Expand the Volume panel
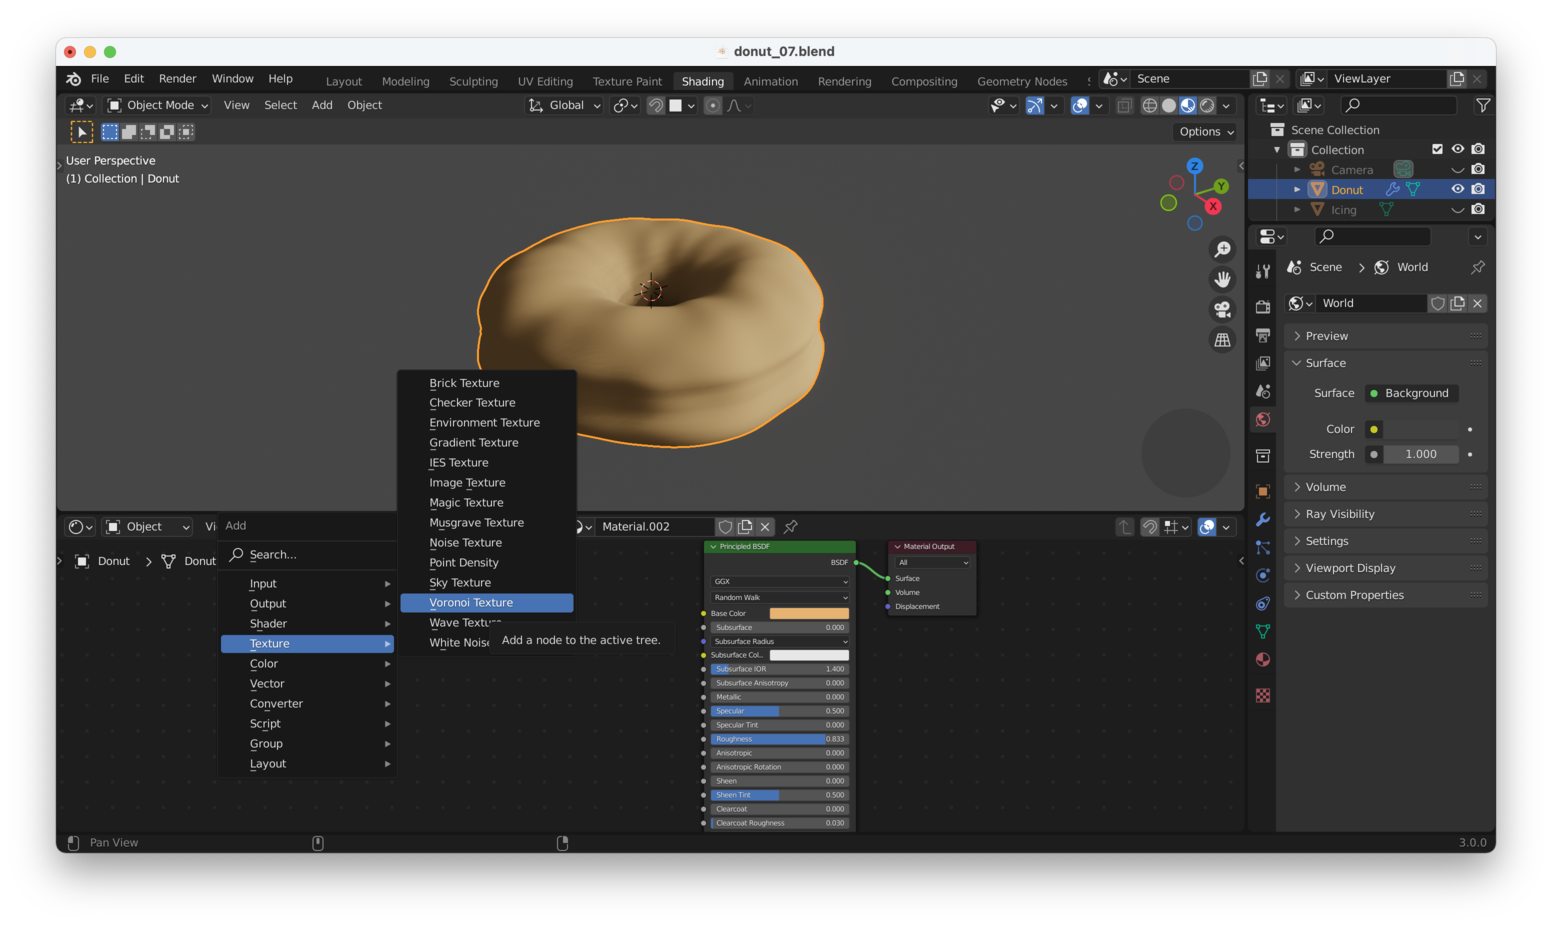 click(1325, 487)
